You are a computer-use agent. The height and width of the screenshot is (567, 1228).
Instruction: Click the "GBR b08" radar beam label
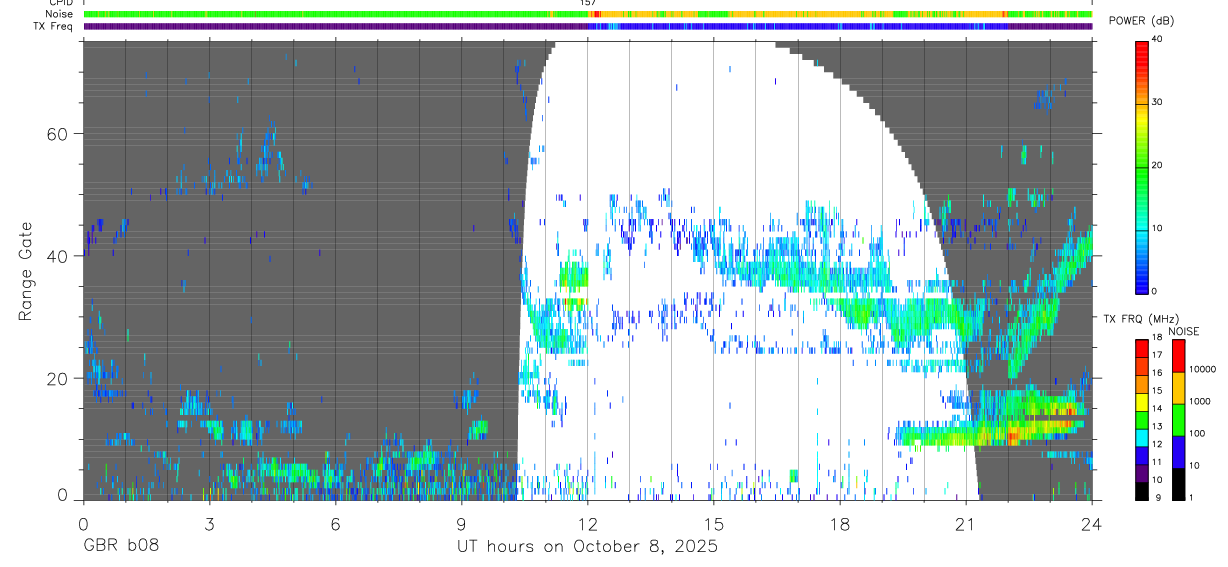120,547
